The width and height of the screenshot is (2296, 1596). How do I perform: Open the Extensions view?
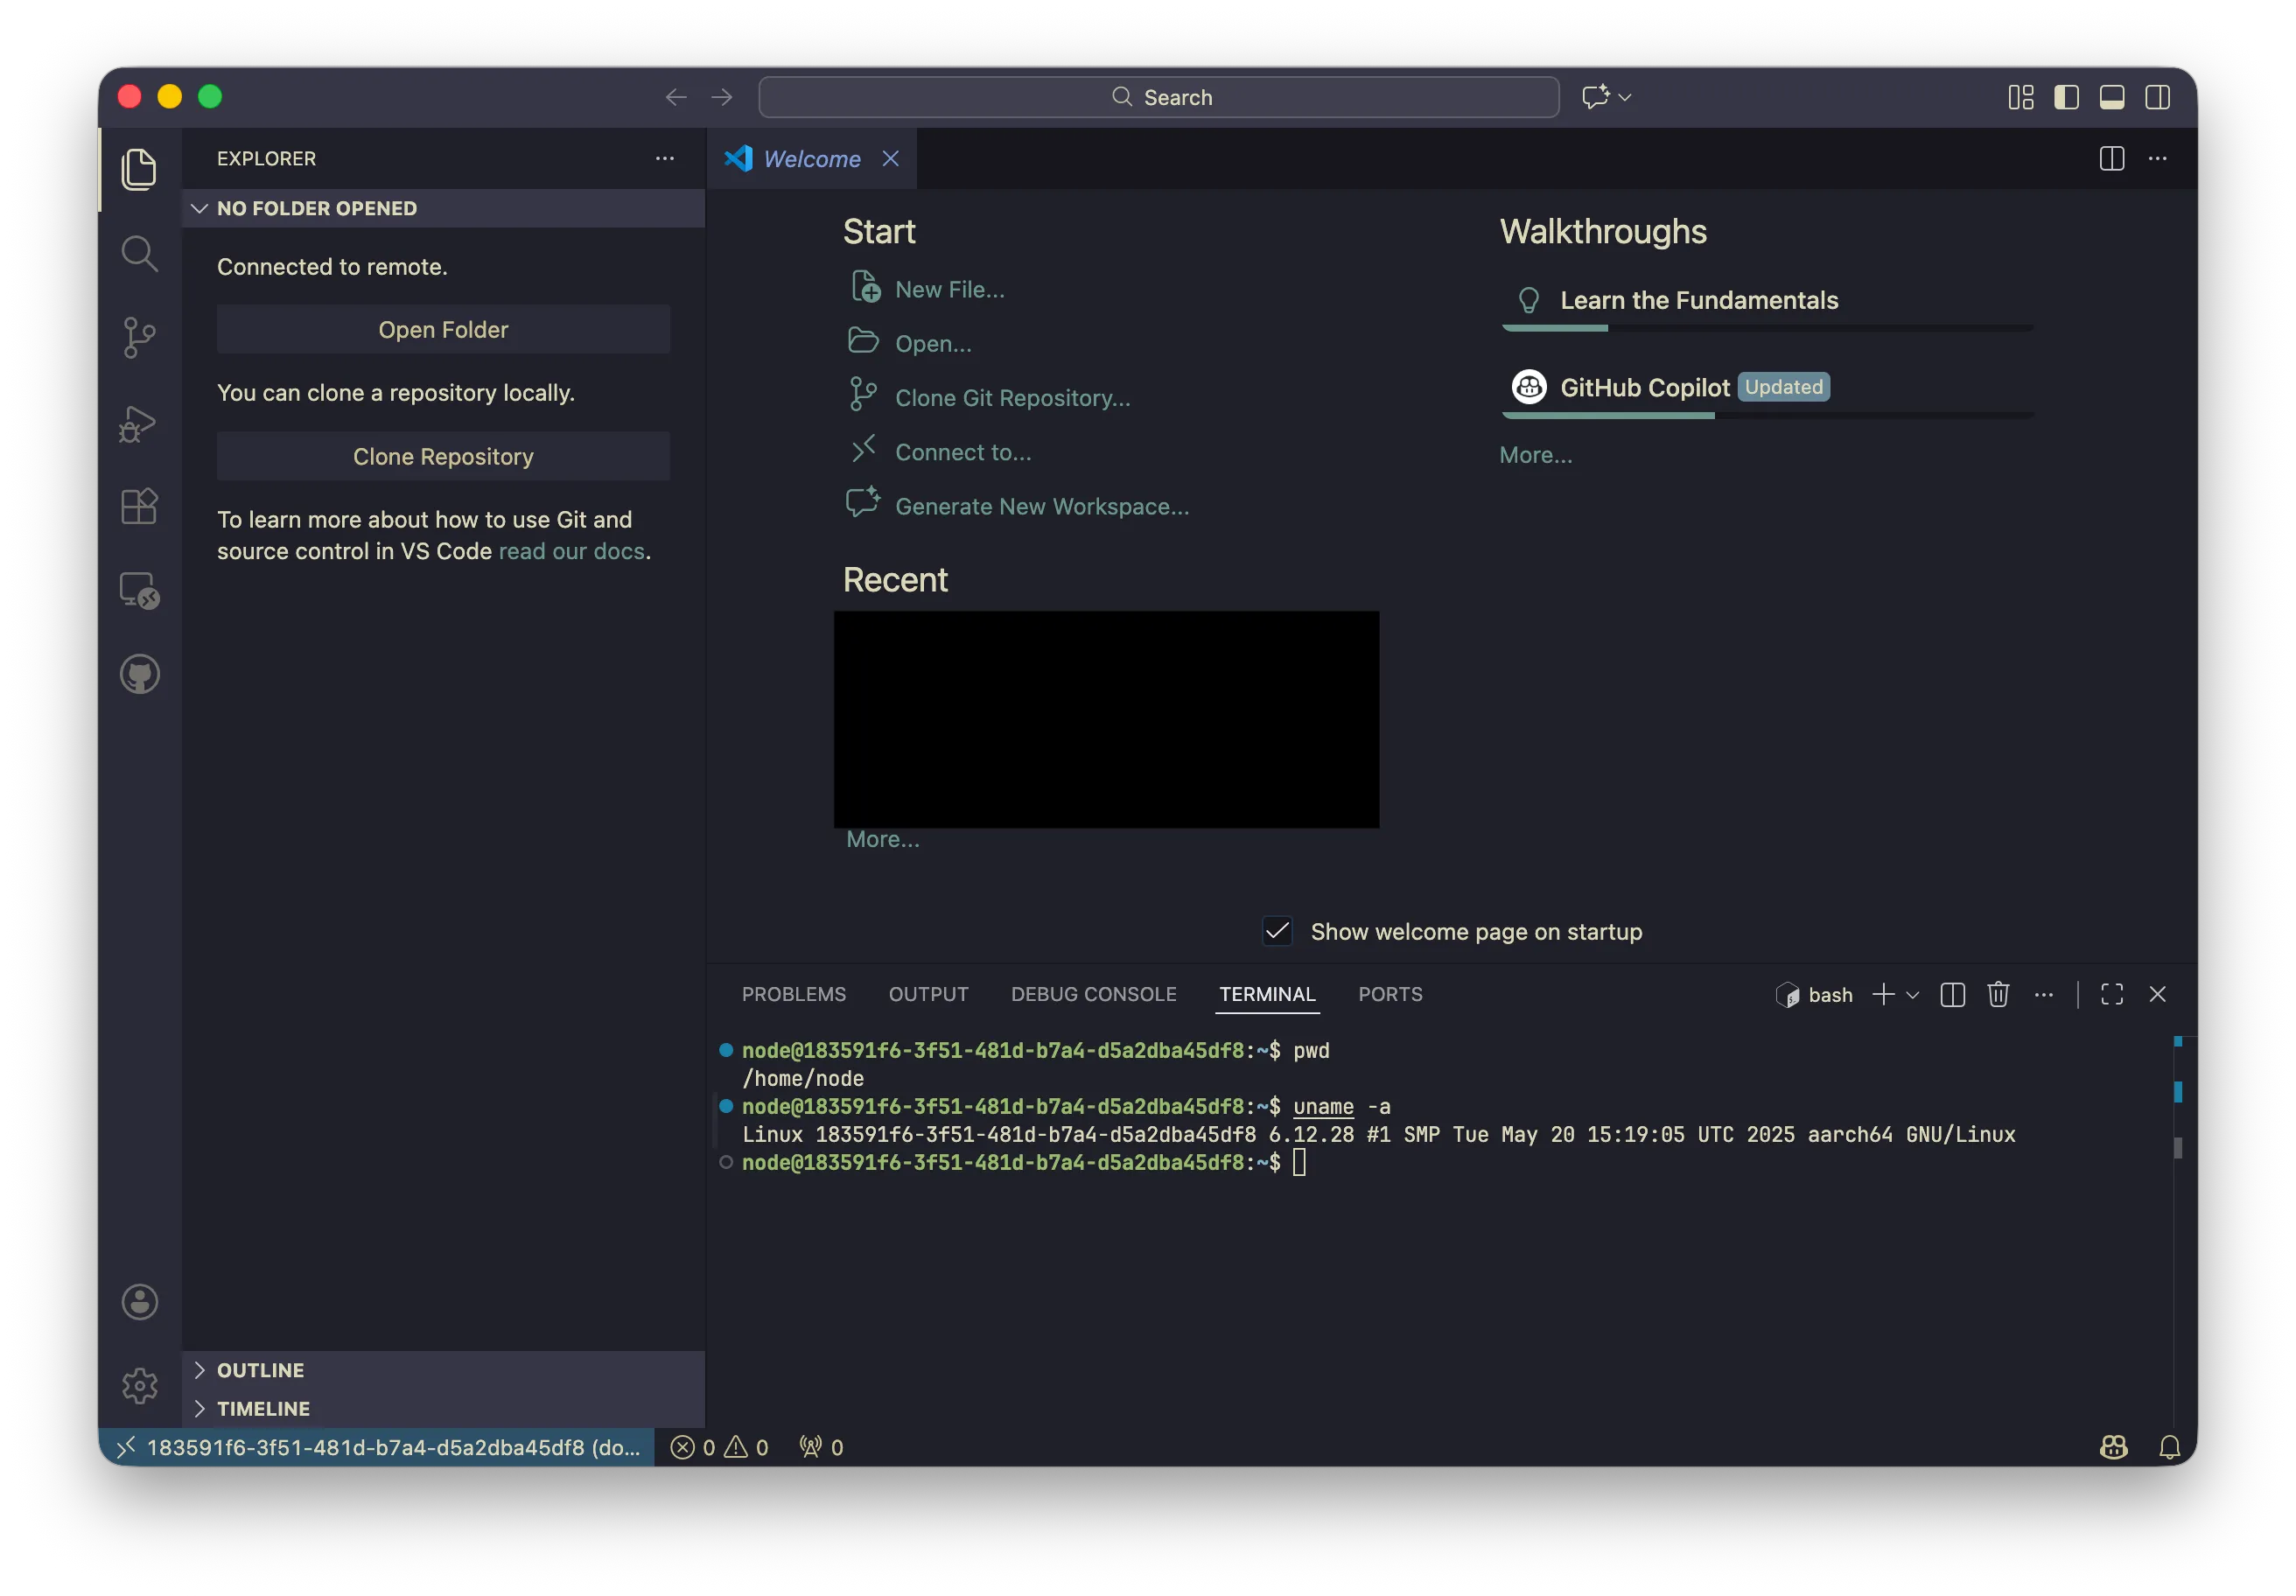[x=139, y=506]
